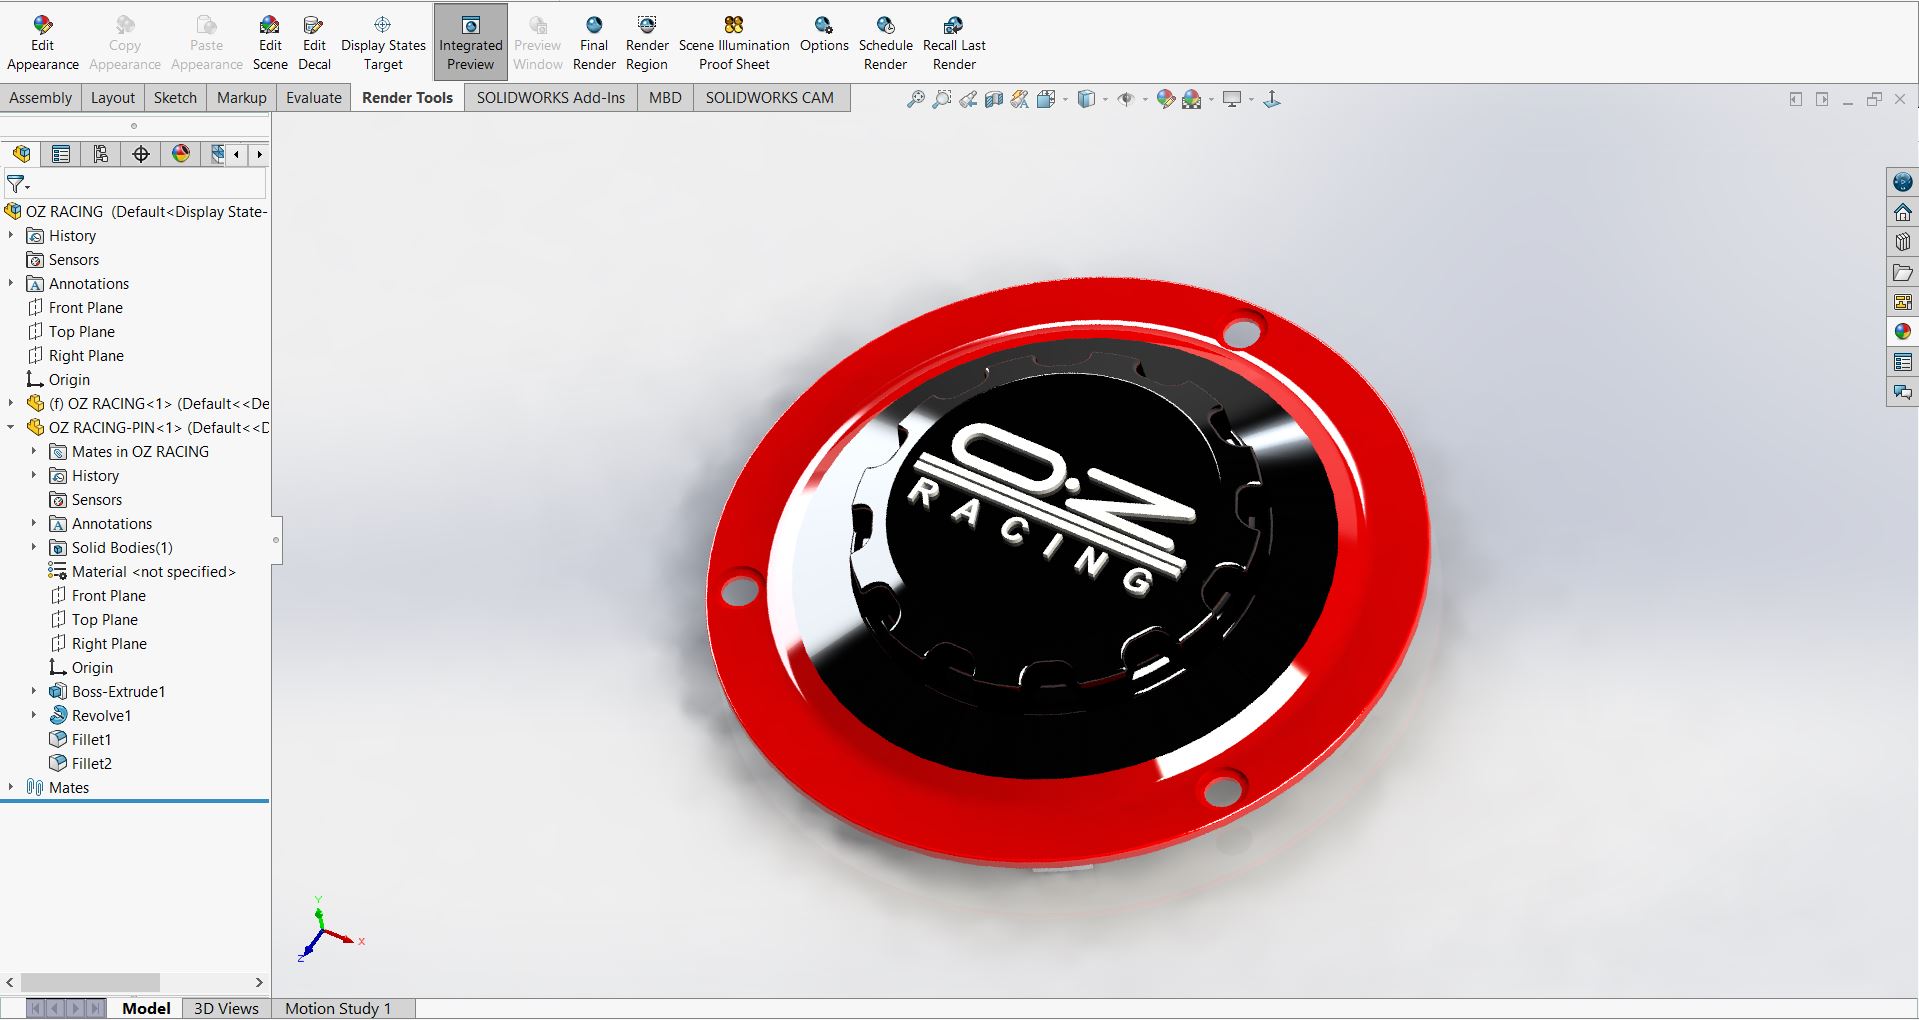1919x1020 pixels.
Task: Expand Mates in OZ RACING
Action: click(34, 451)
